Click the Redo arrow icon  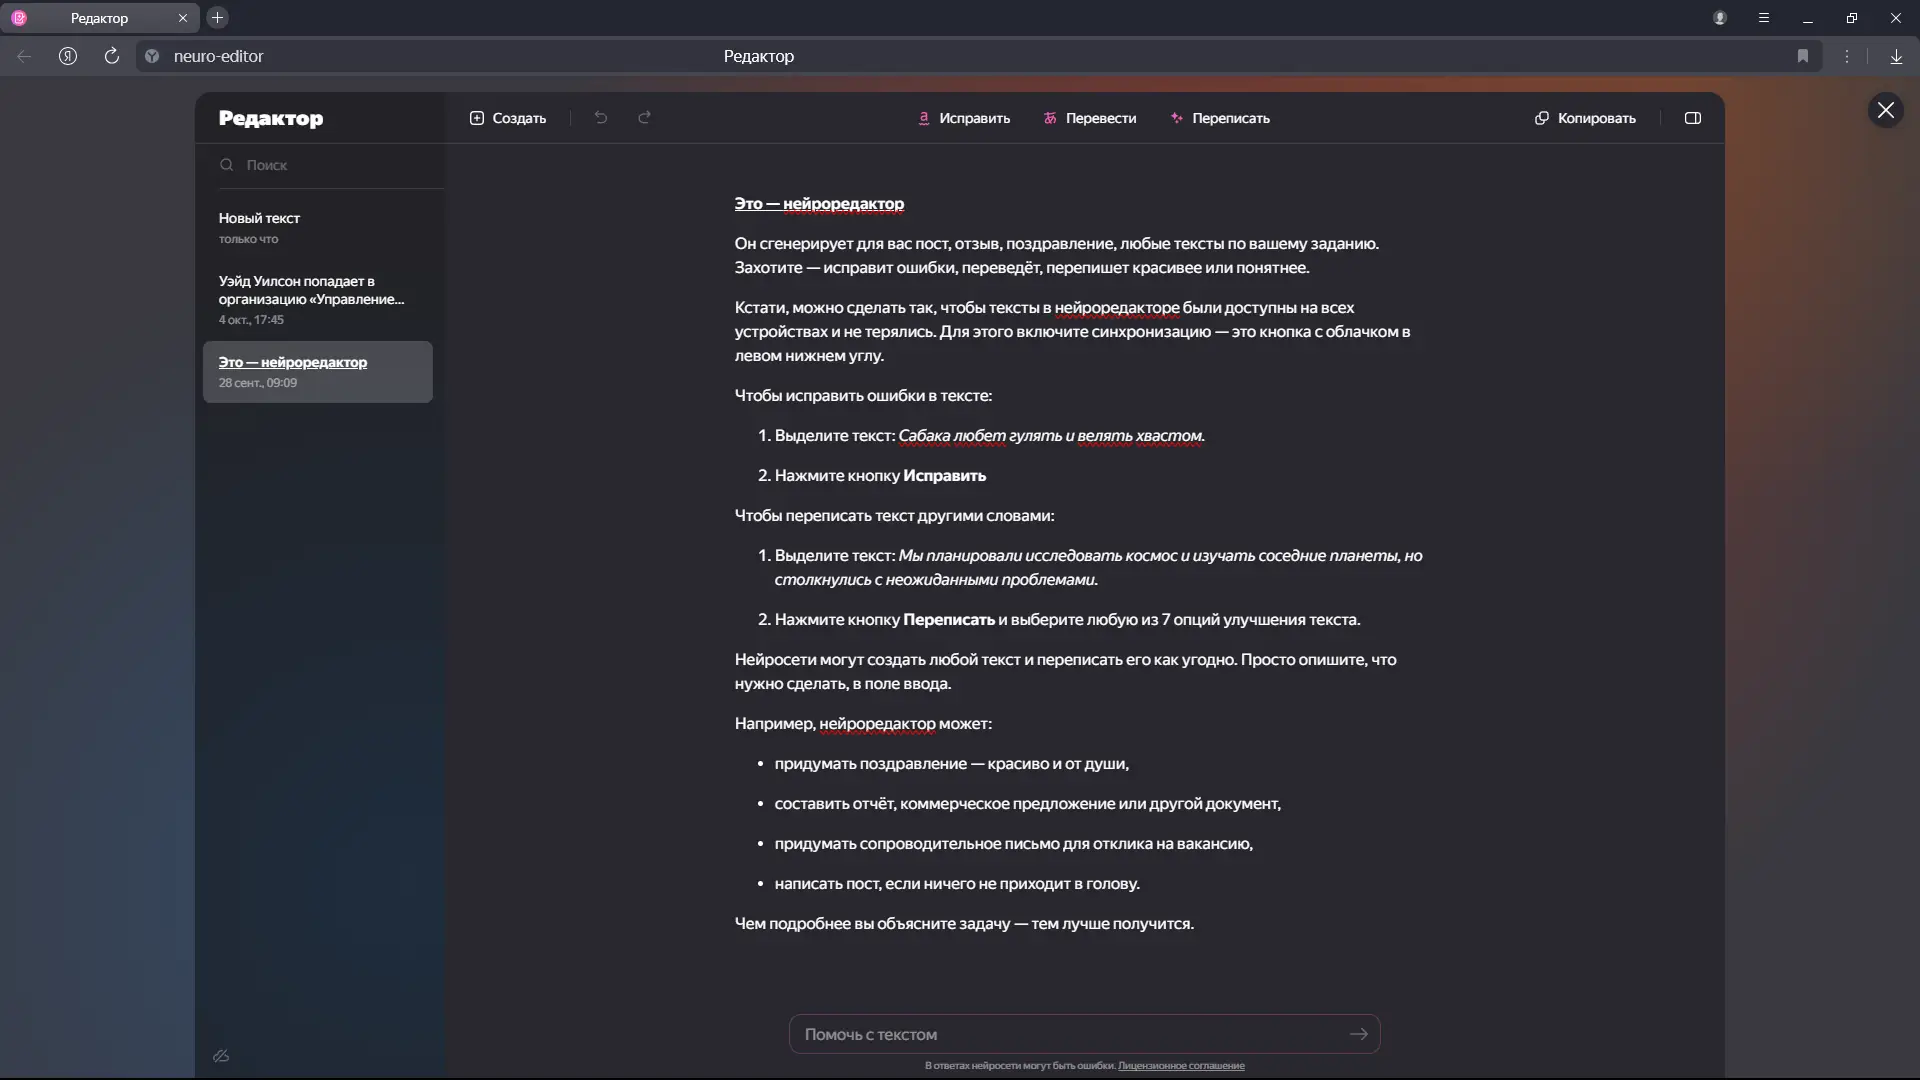click(x=645, y=118)
